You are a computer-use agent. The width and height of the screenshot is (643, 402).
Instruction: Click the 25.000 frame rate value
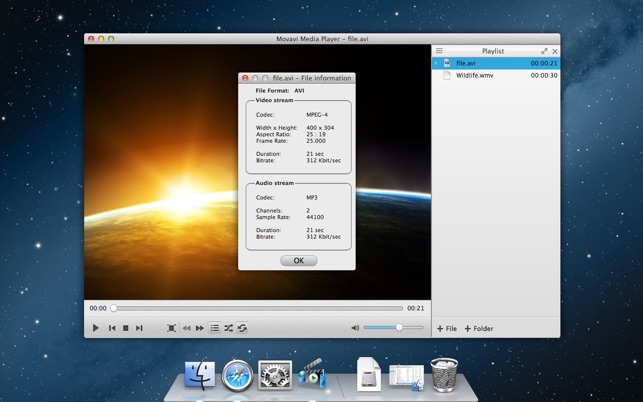[316, 141]
